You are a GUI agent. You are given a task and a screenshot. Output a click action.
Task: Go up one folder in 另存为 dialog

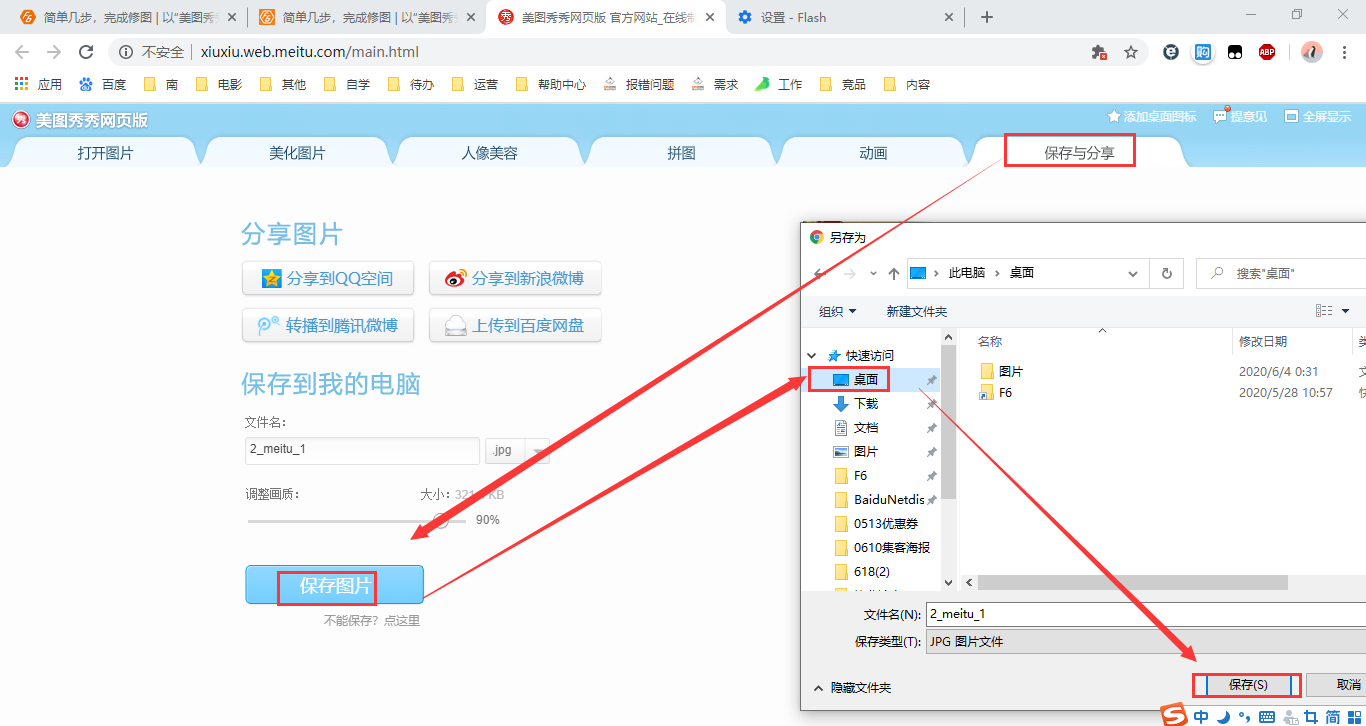coord(893,273)
